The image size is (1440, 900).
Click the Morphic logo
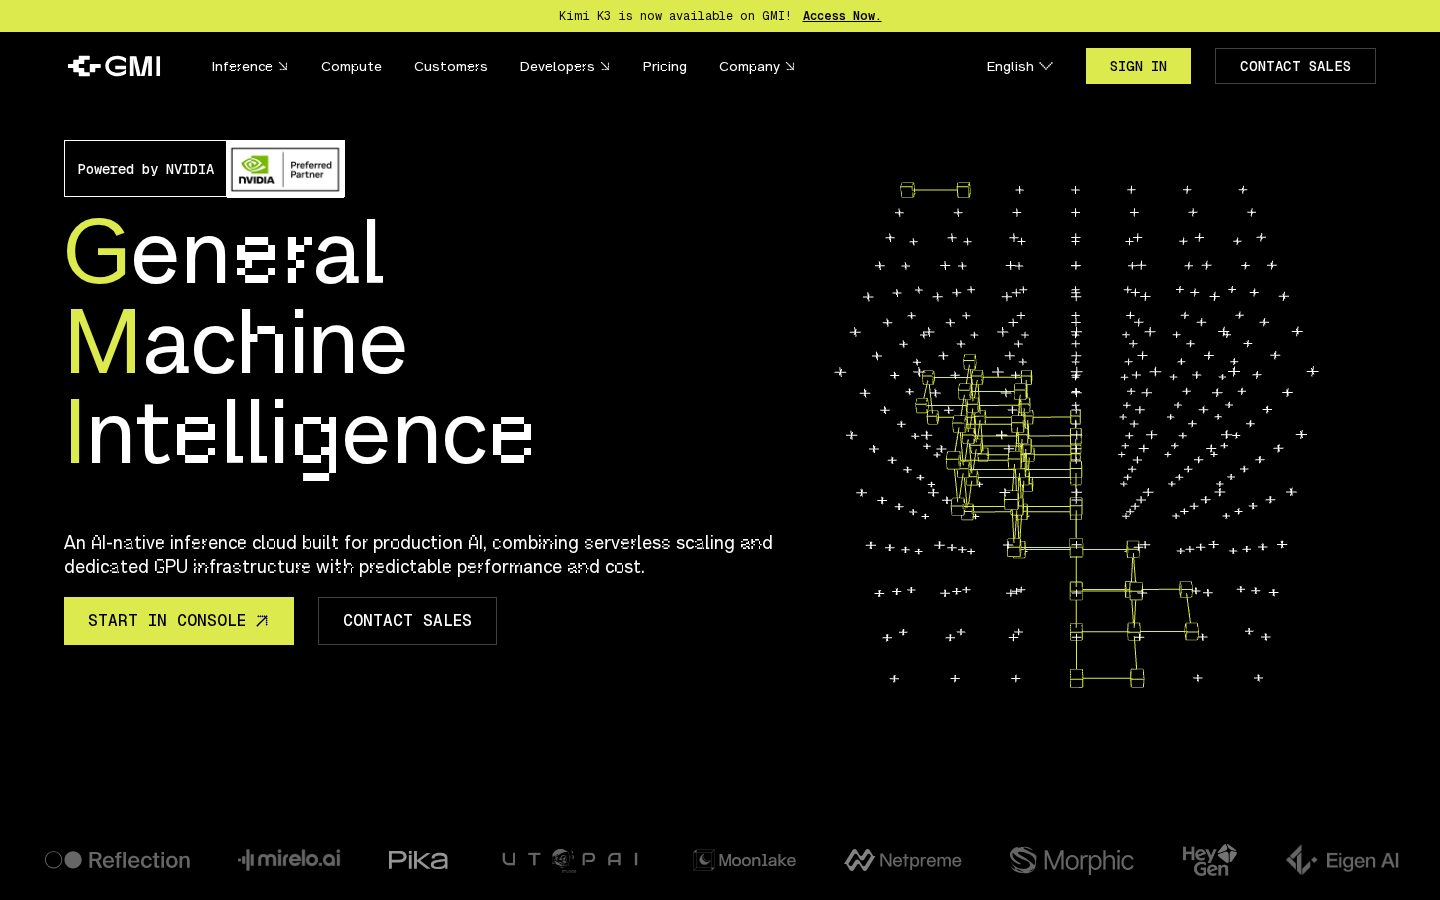[x=1072, y=860]
